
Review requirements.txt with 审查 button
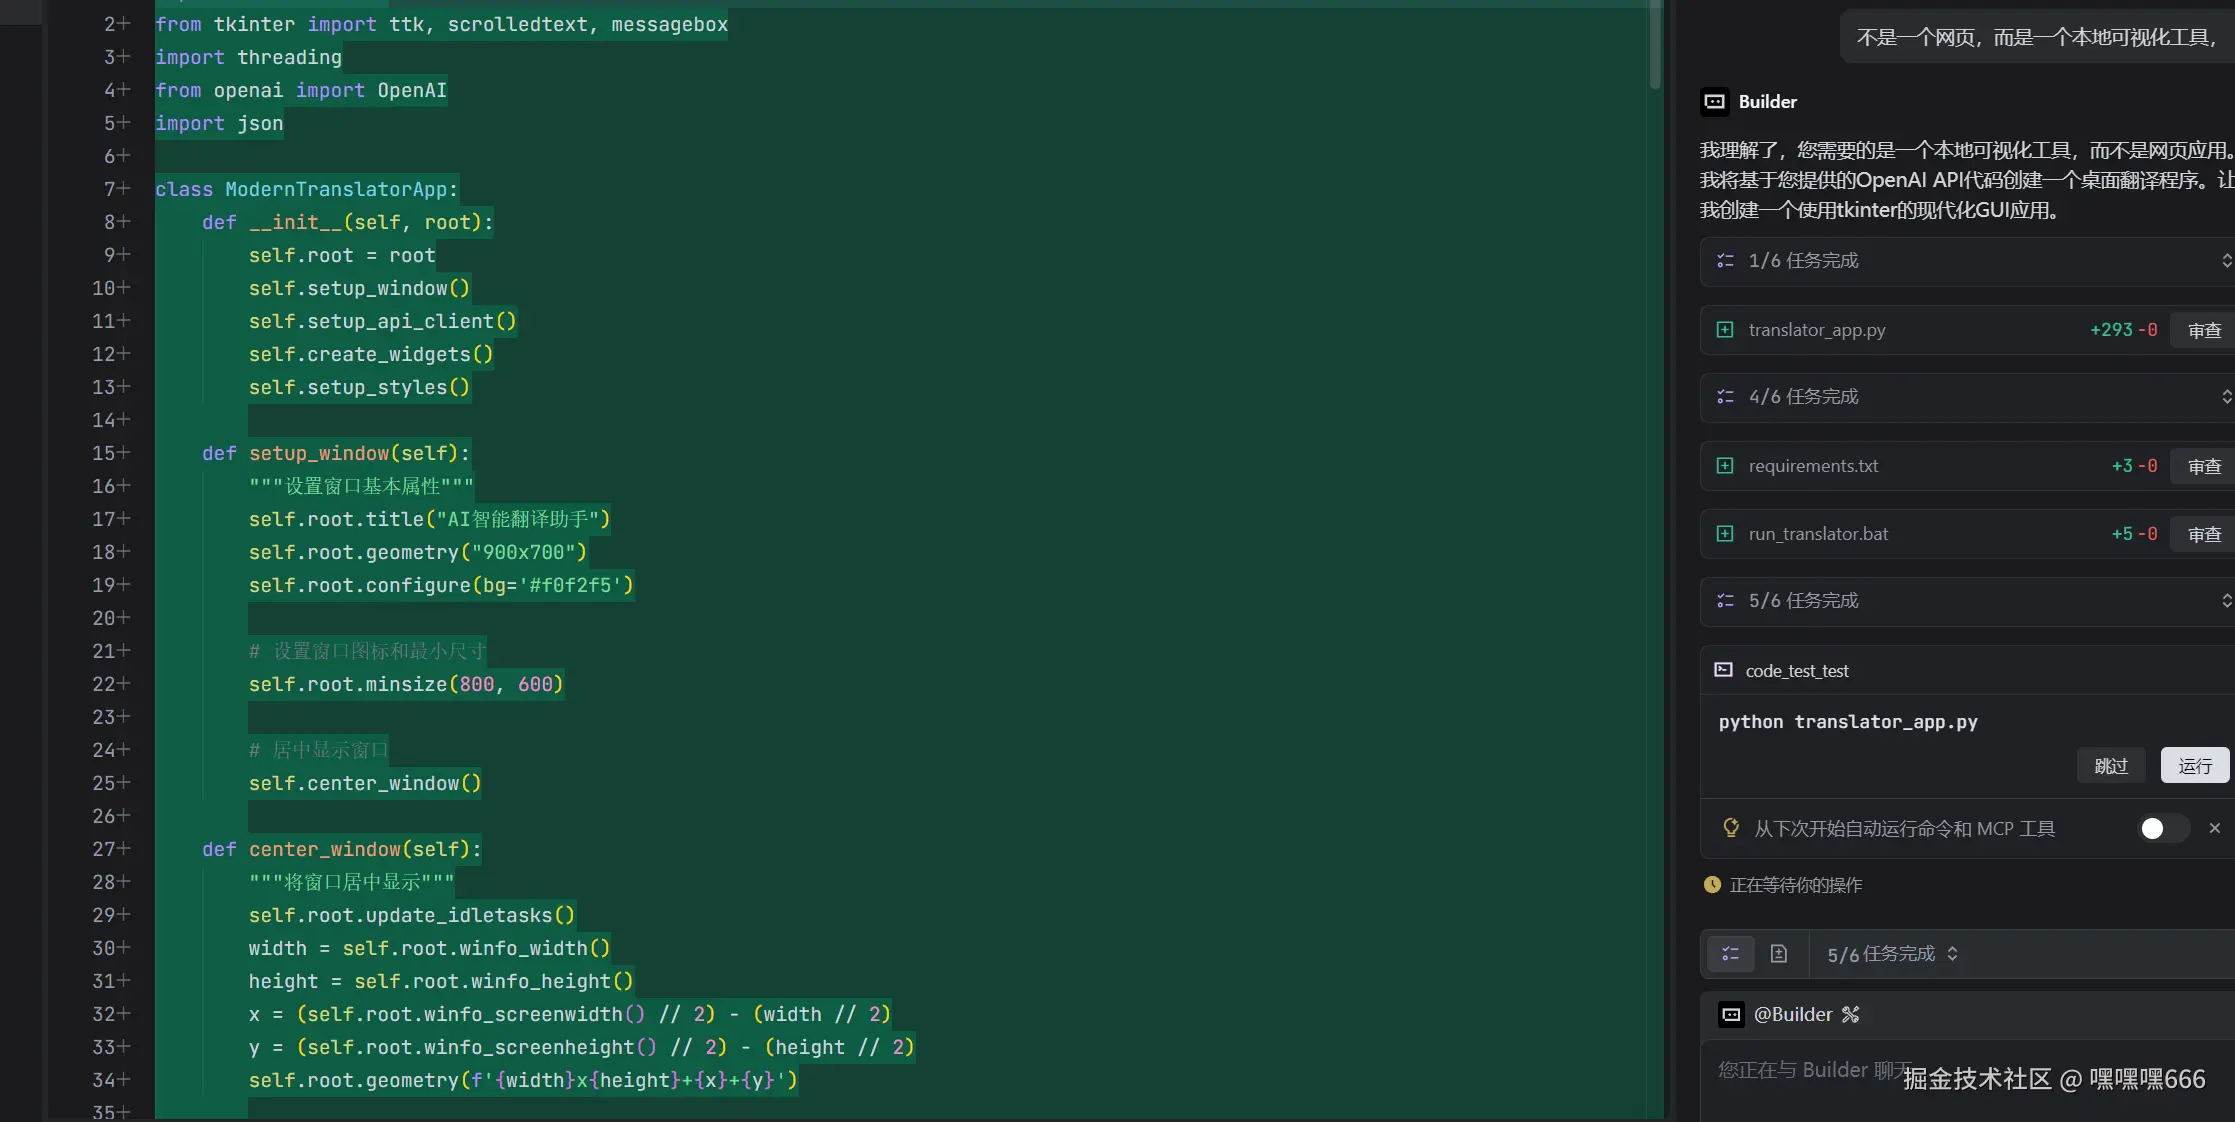click(x=2203, y=466)
